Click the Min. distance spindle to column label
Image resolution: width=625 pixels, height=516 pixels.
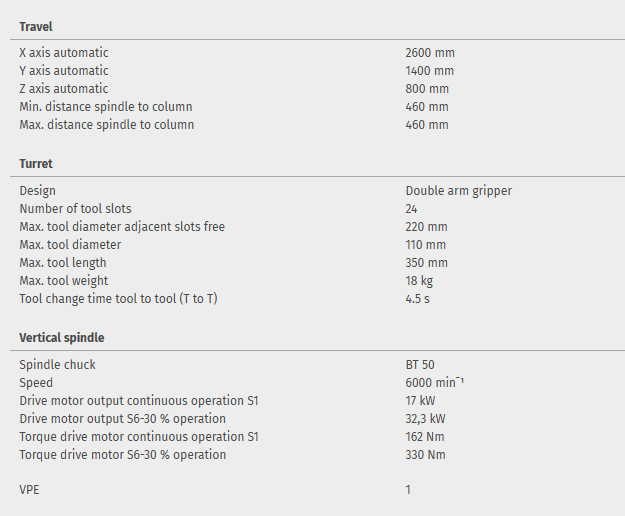click(106, 107)
